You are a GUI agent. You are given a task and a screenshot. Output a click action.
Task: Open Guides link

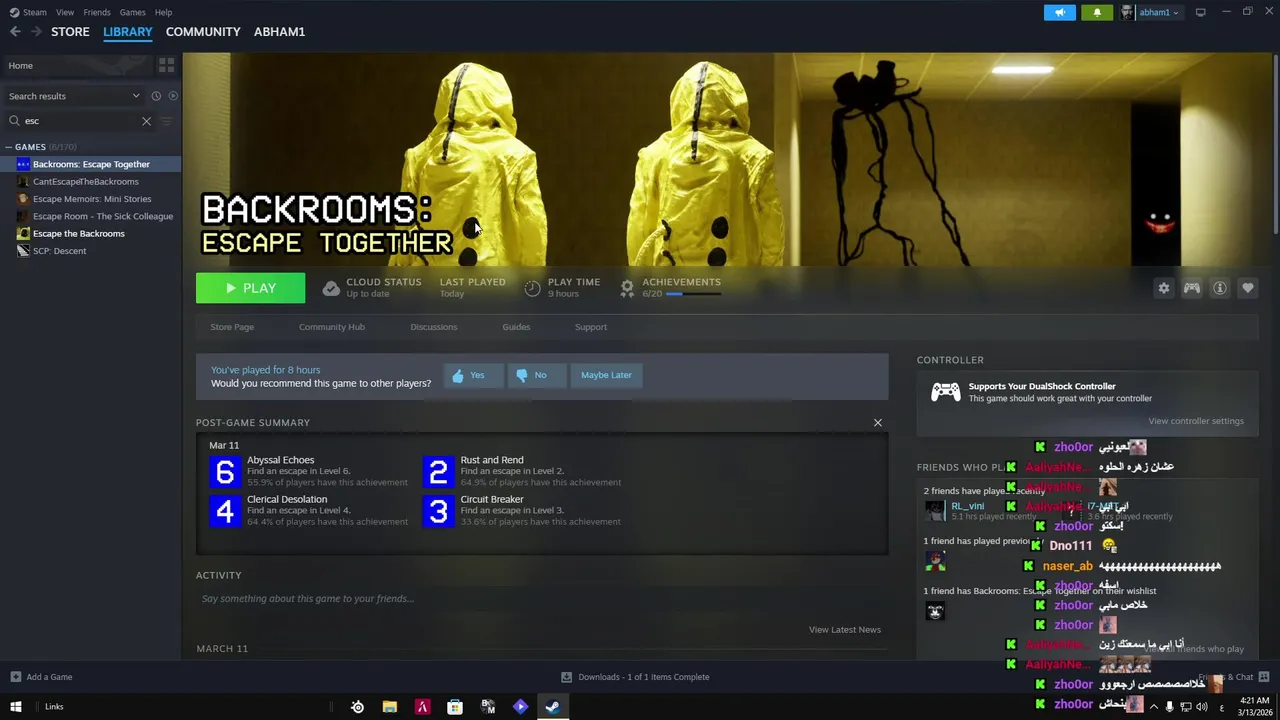pyautogui.click(x=516, y=327)
